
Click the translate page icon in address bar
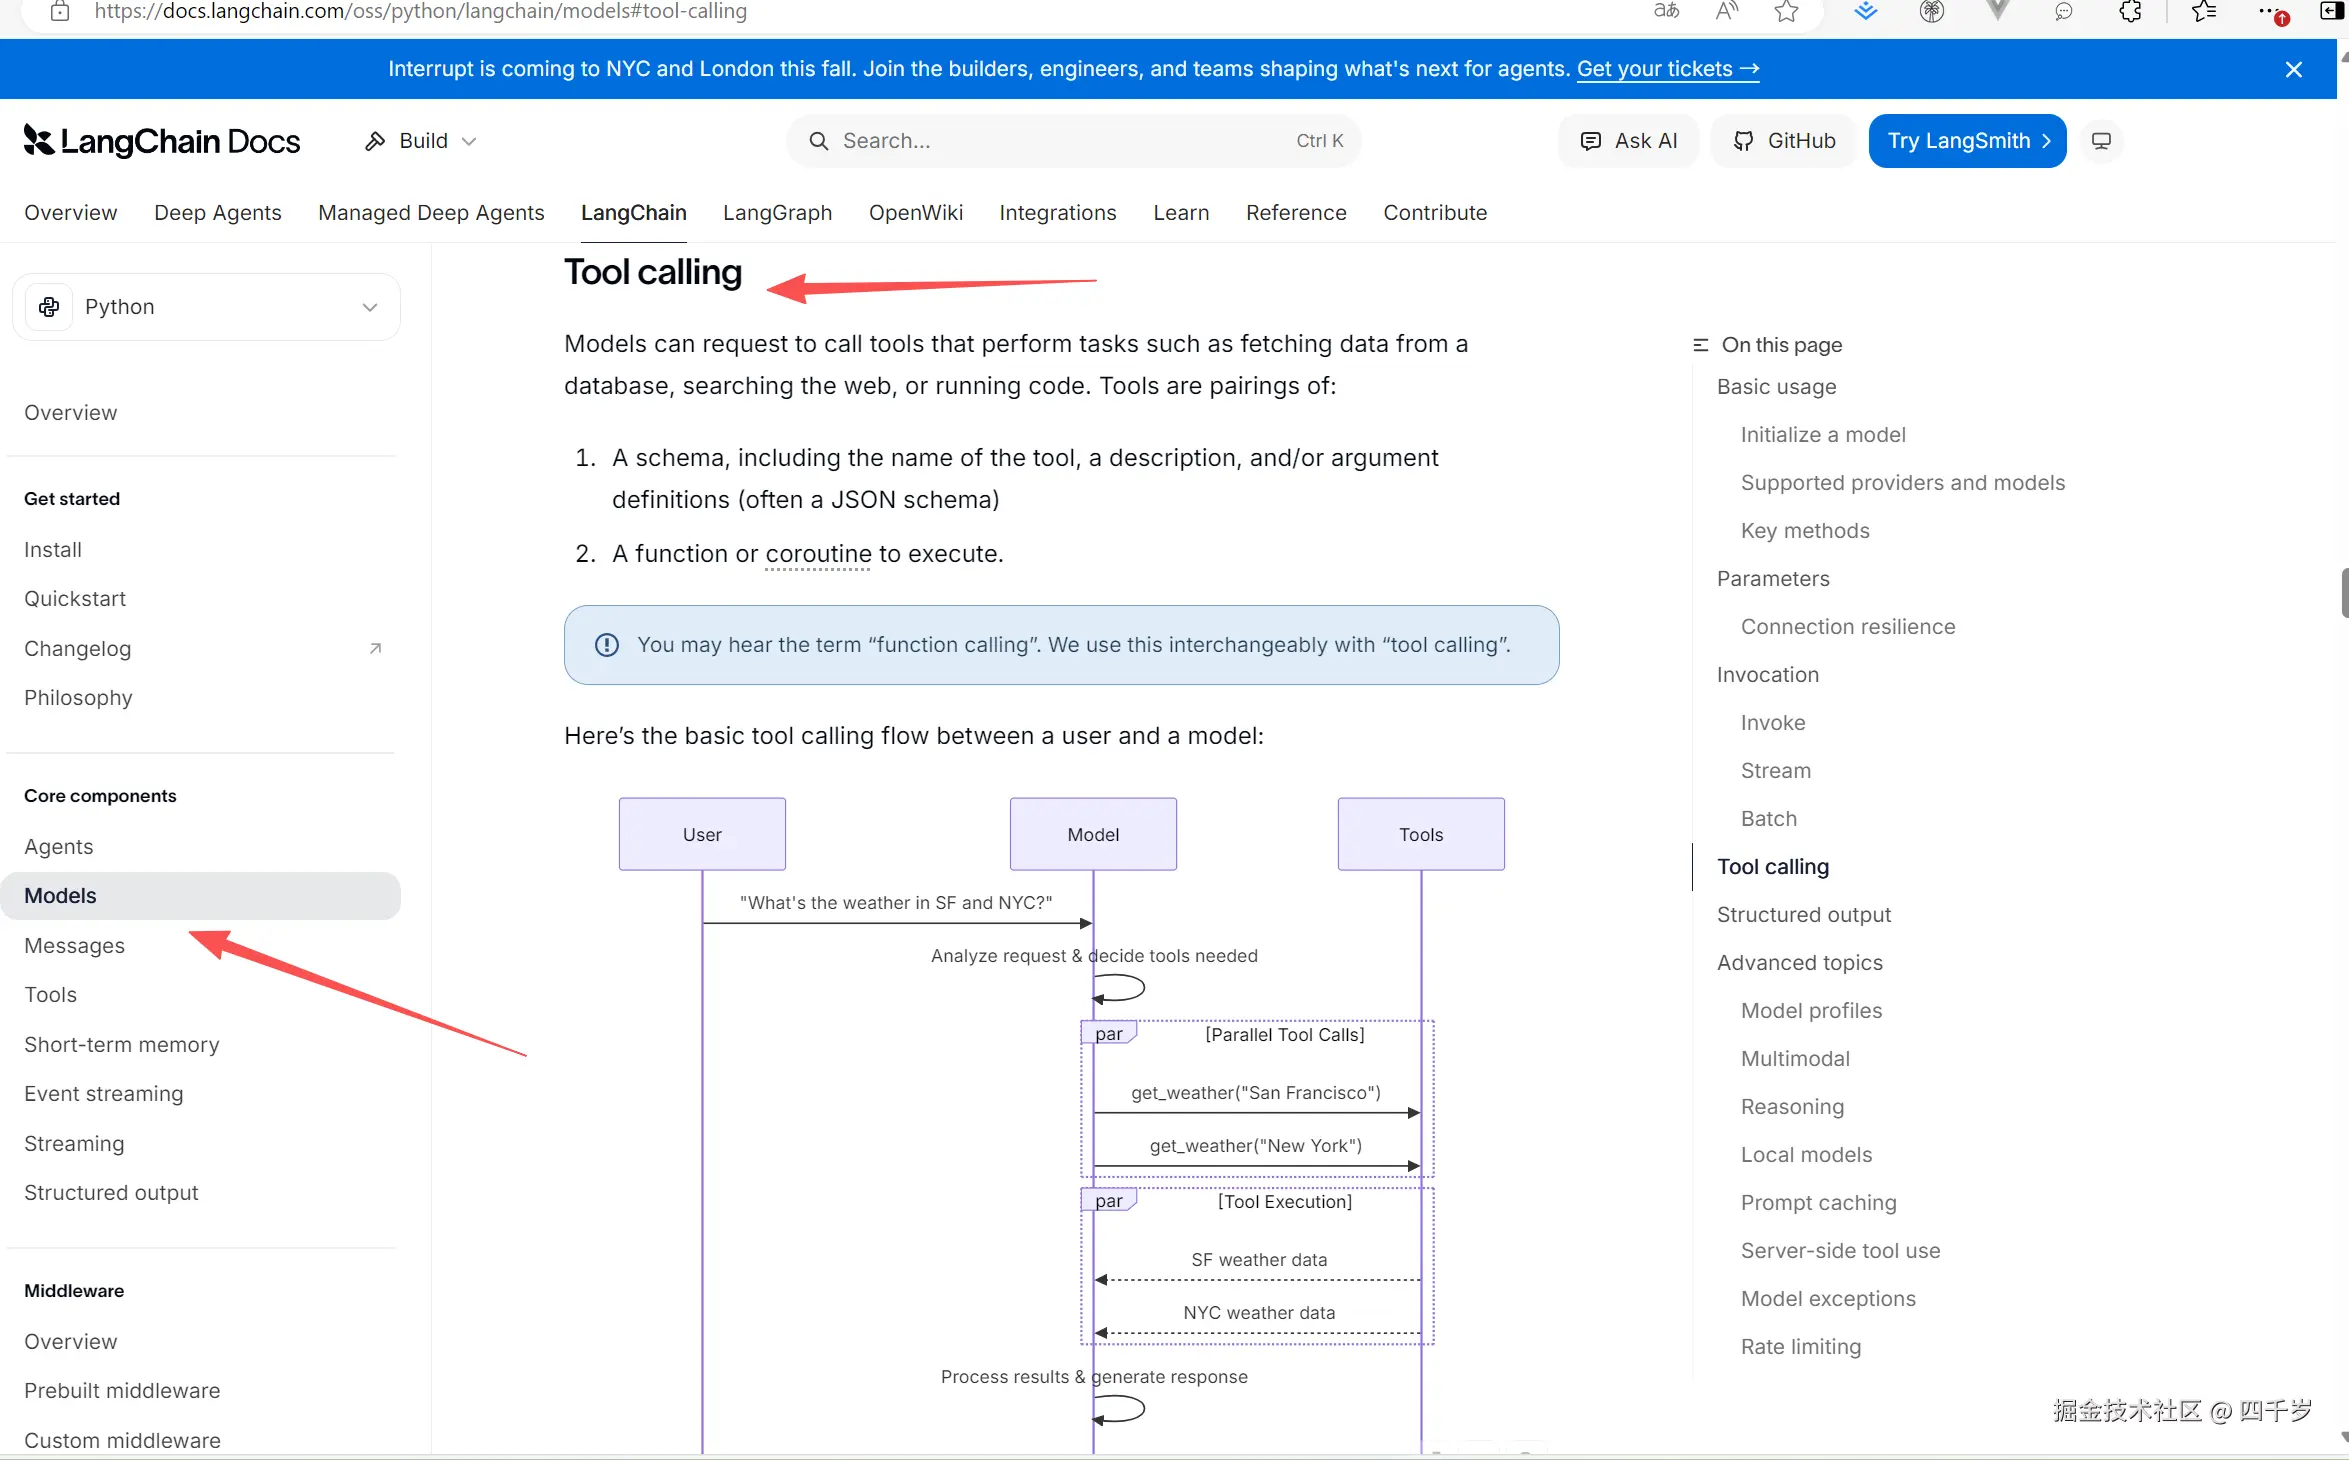(x=1666, y=11)
